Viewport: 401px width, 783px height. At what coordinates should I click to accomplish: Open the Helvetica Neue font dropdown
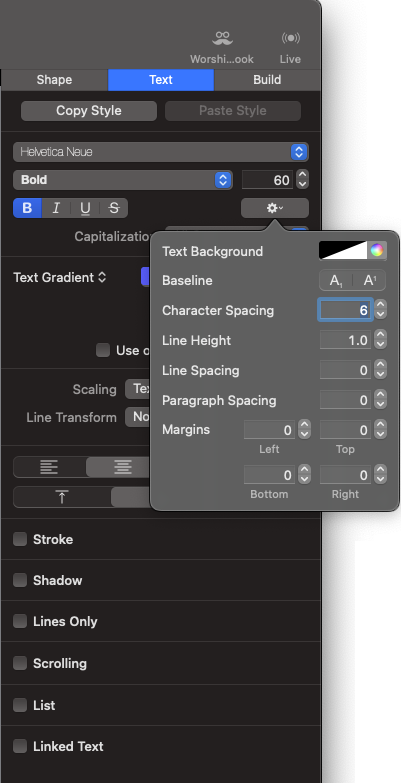161,152
